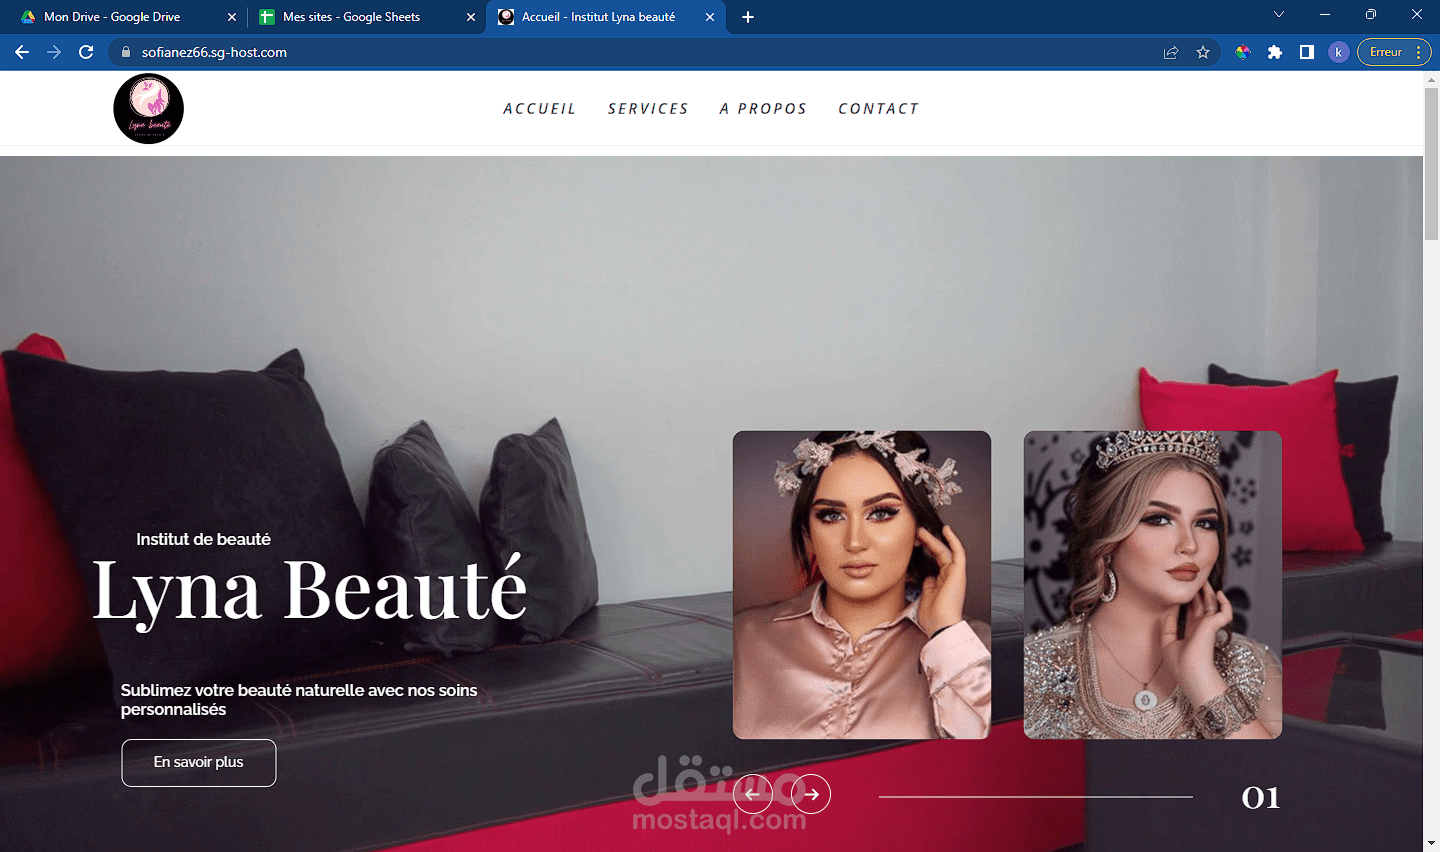Go back to the previous page
The width and height of the screenshot is (1440, 852).
click(x=22, y=52)
